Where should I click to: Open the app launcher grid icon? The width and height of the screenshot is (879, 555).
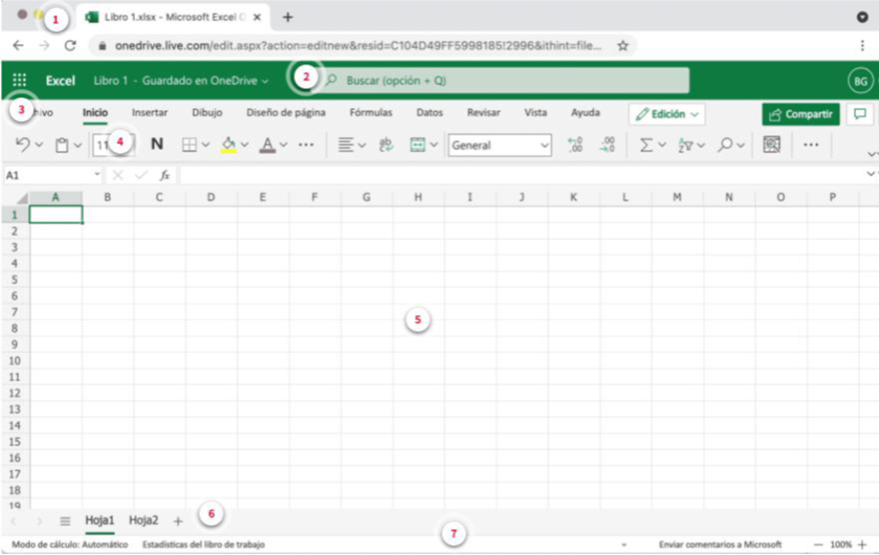point(20,81)
